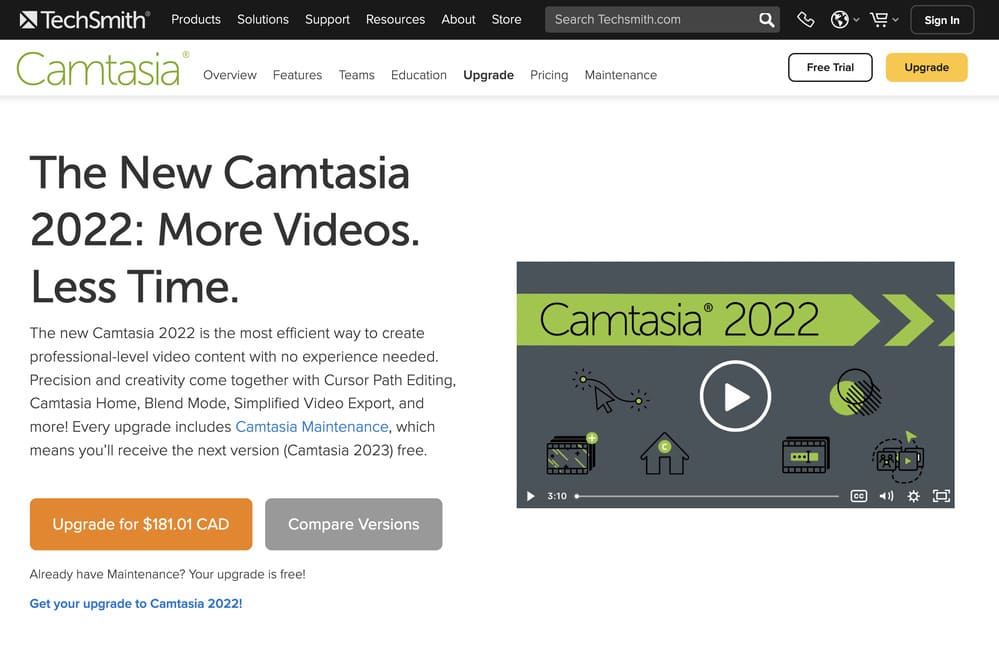Expand the language selector dropdown

click(855, 19)
